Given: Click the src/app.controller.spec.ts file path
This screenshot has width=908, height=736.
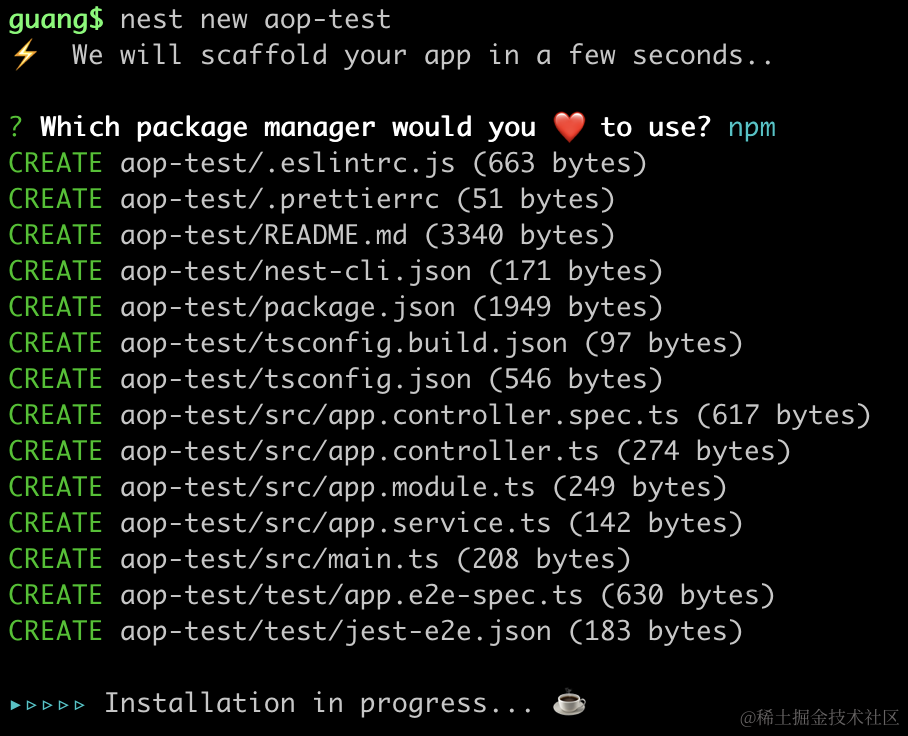Looking at the screenshot, I should (399, 415).
